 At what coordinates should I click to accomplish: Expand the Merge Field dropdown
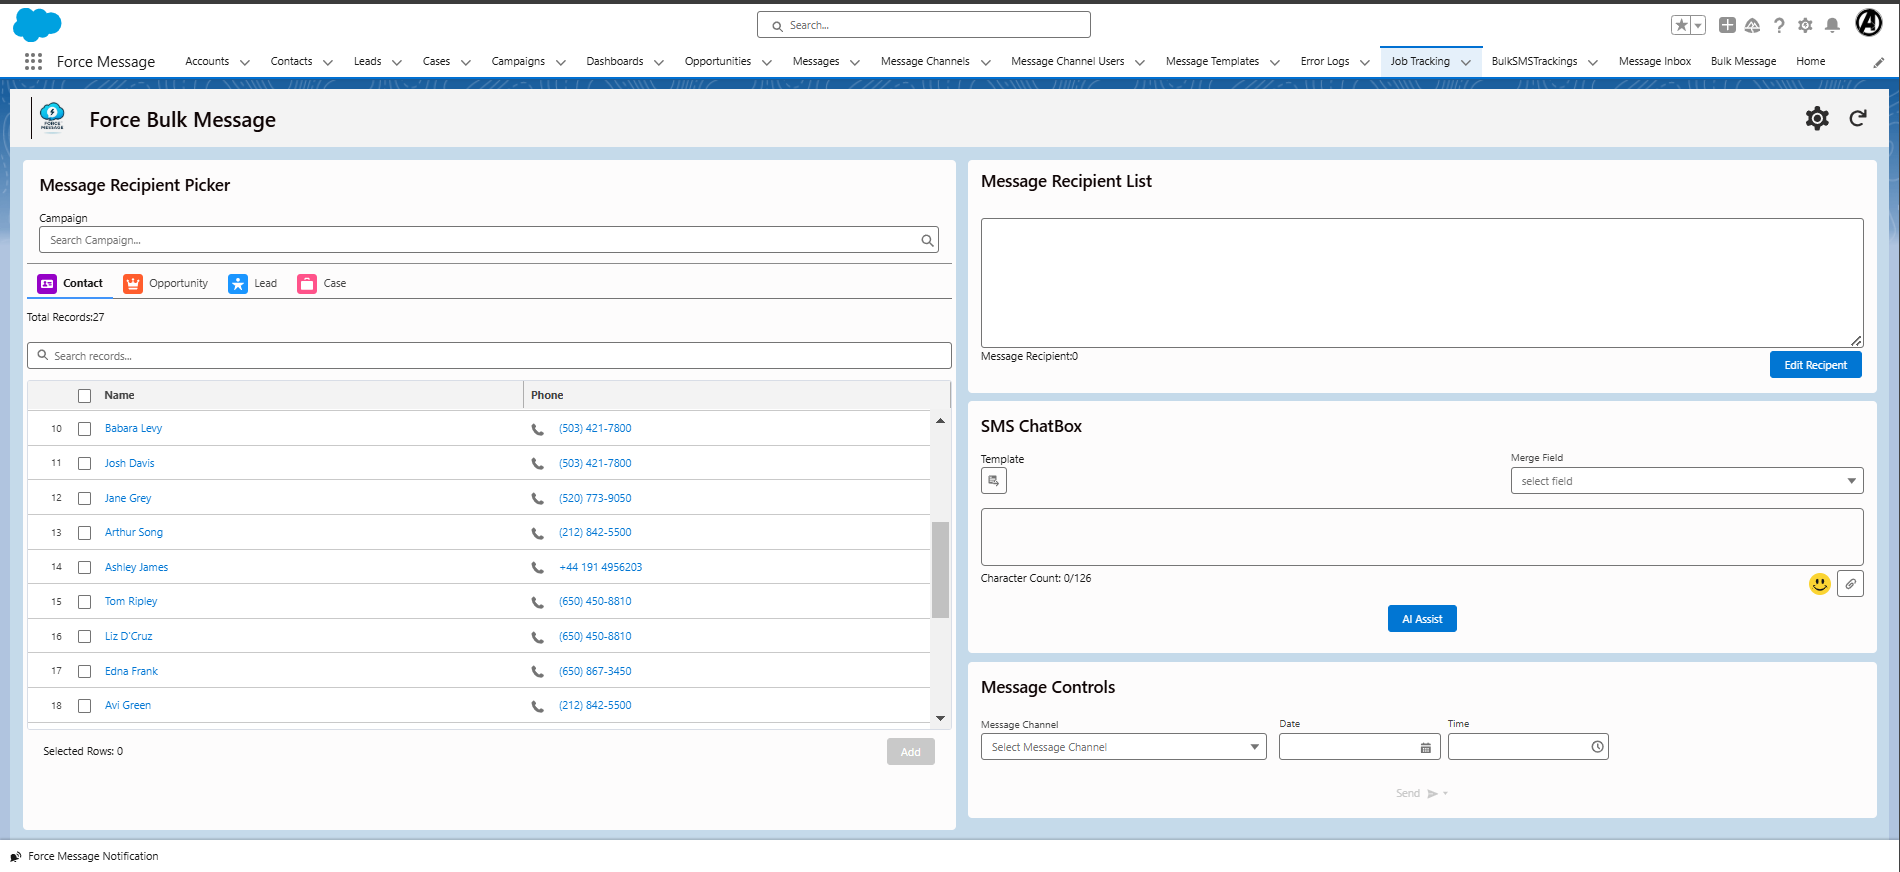point(1686,481)
